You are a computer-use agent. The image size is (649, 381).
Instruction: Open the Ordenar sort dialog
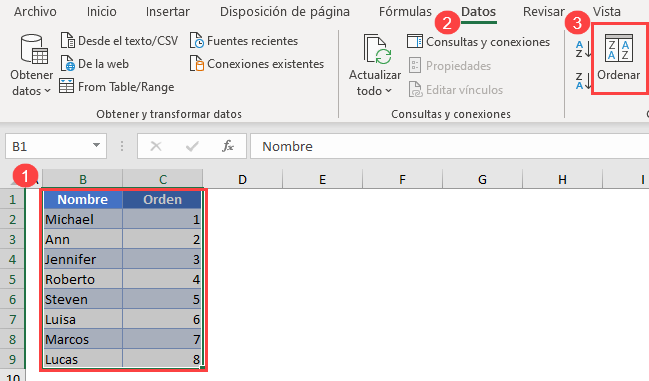pyautogui.click(x=619, y=58)
